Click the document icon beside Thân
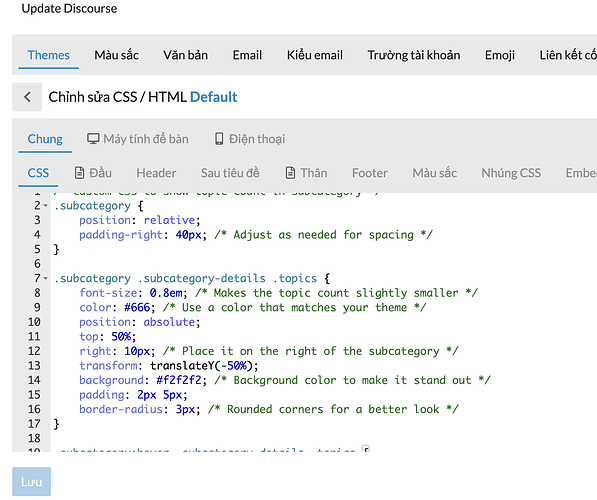This screenshot has width=597, height=500. [291, 173]
